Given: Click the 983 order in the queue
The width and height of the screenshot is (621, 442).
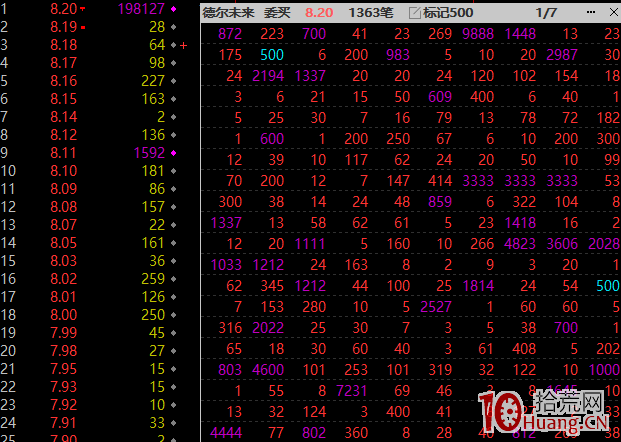Looking at the screenshot, I should 398,55.
